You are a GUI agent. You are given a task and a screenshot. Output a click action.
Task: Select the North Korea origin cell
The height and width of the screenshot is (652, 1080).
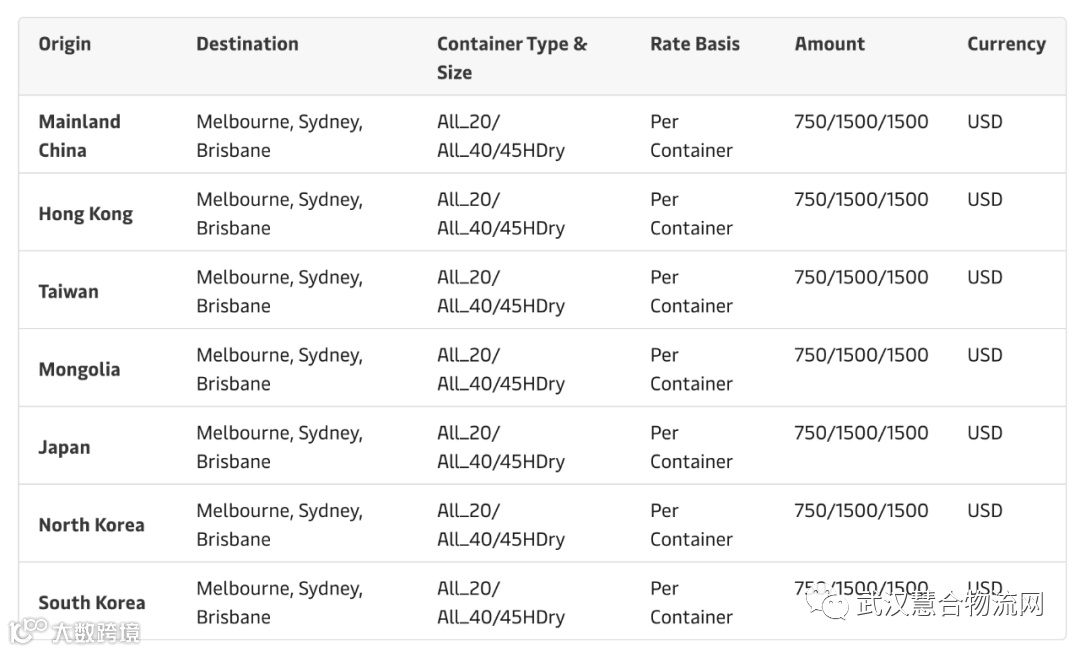click(x=91, y=525)
